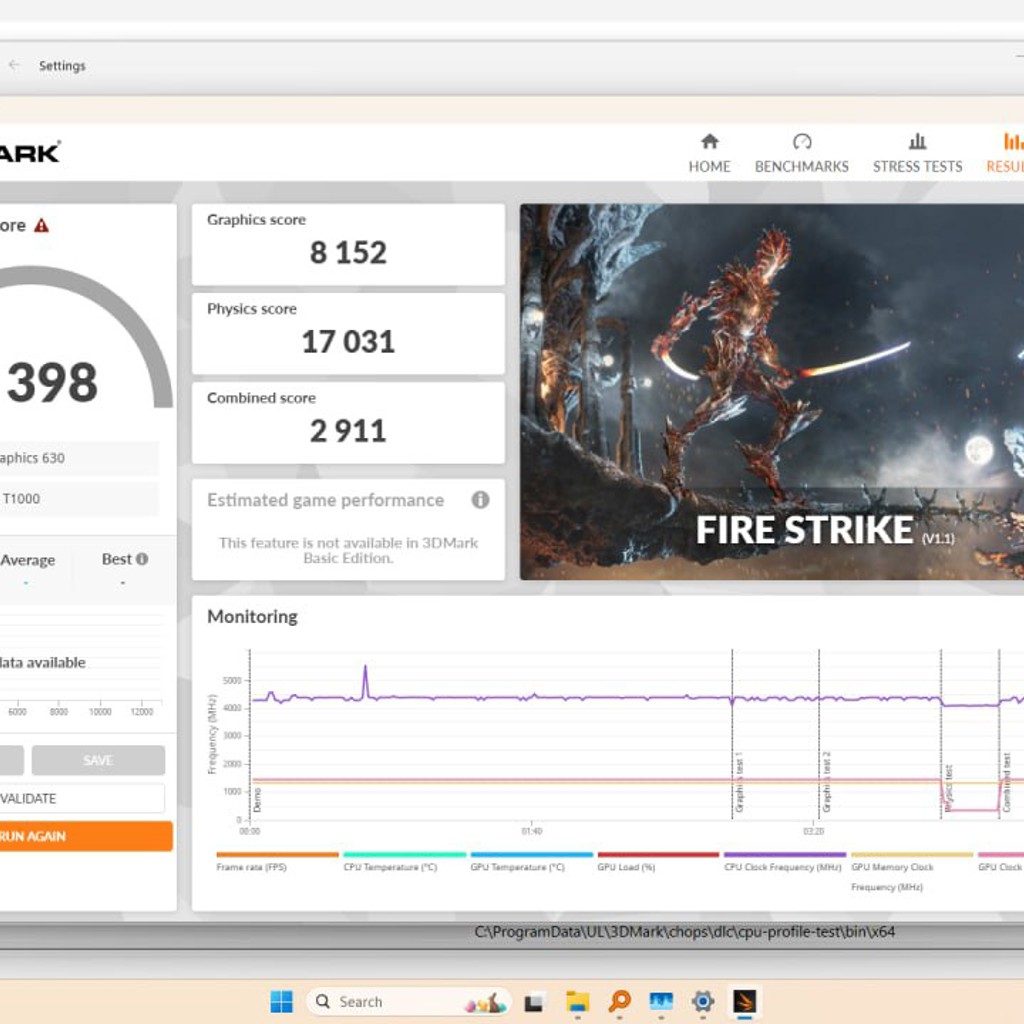The width and height of the screenshot is (1024, 1024).
Task: Click the info icon beside Best
Action: [x=142, y=559]
